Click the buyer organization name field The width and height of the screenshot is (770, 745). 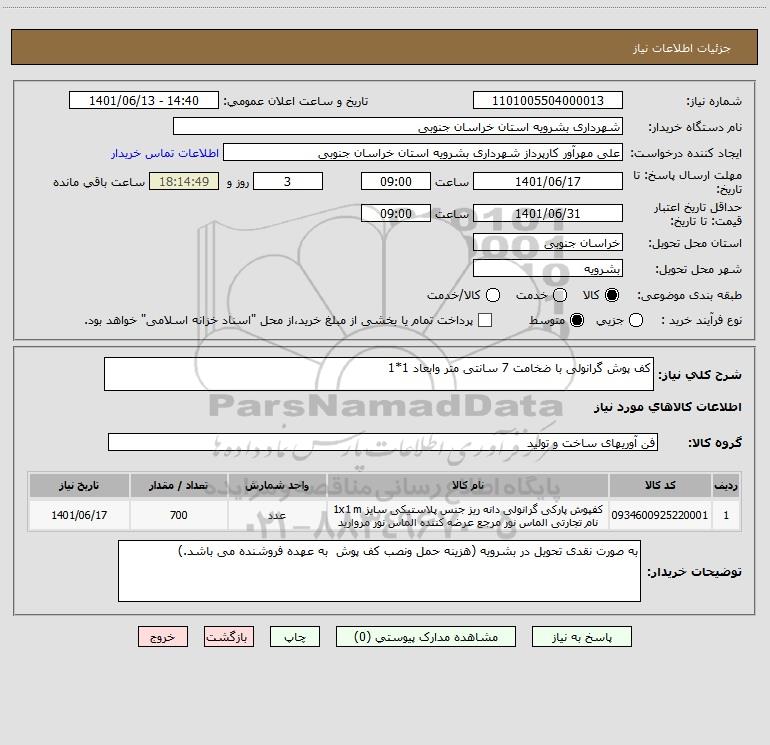[x=398, y=127]
